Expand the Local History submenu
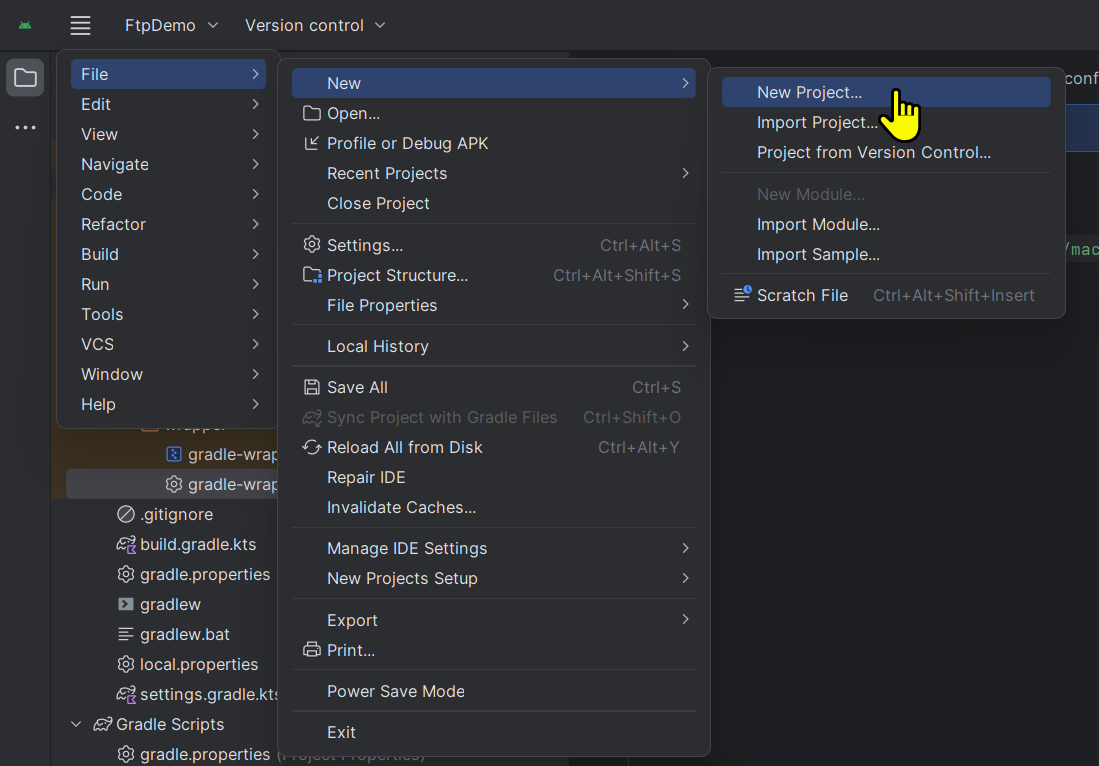The height and width of the screenshot is (766, 1099). [493, 346]
